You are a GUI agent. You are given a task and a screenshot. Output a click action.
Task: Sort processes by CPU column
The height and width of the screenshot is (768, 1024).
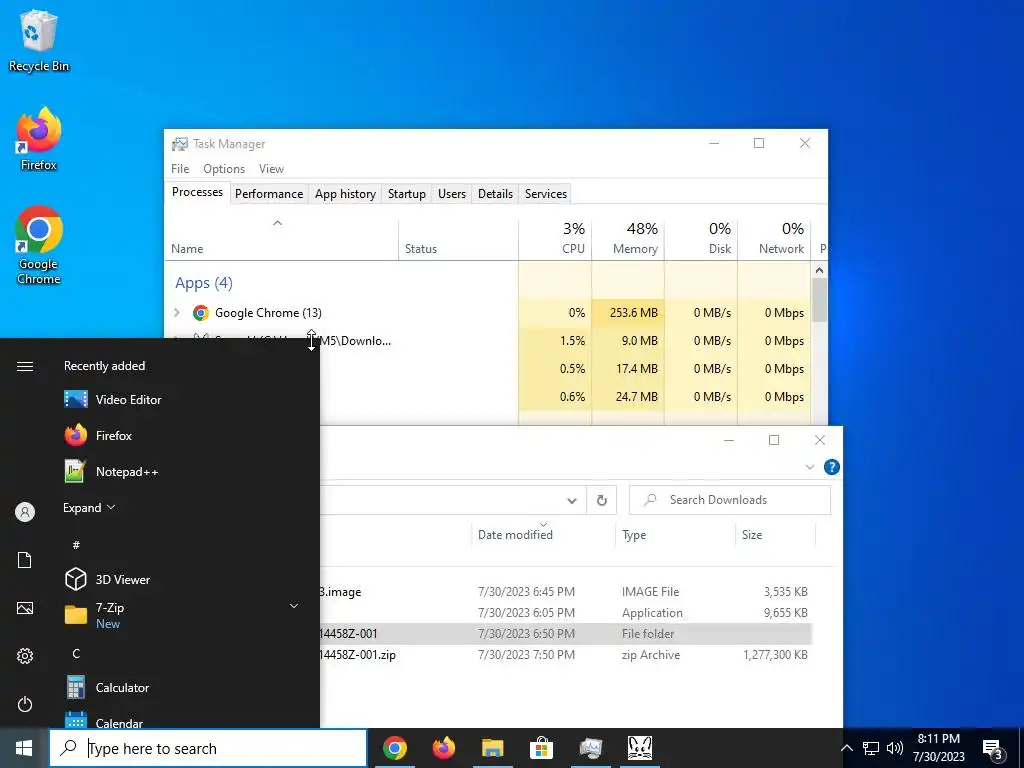point(555,239)
